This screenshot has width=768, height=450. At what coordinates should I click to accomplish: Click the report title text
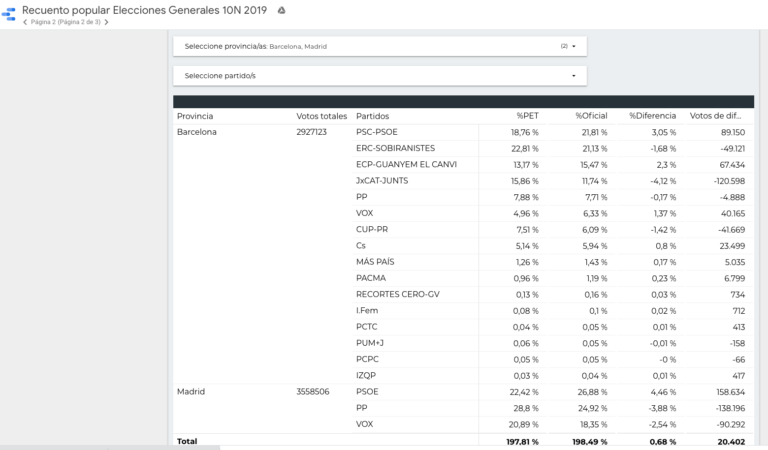(x=145, y=9)
